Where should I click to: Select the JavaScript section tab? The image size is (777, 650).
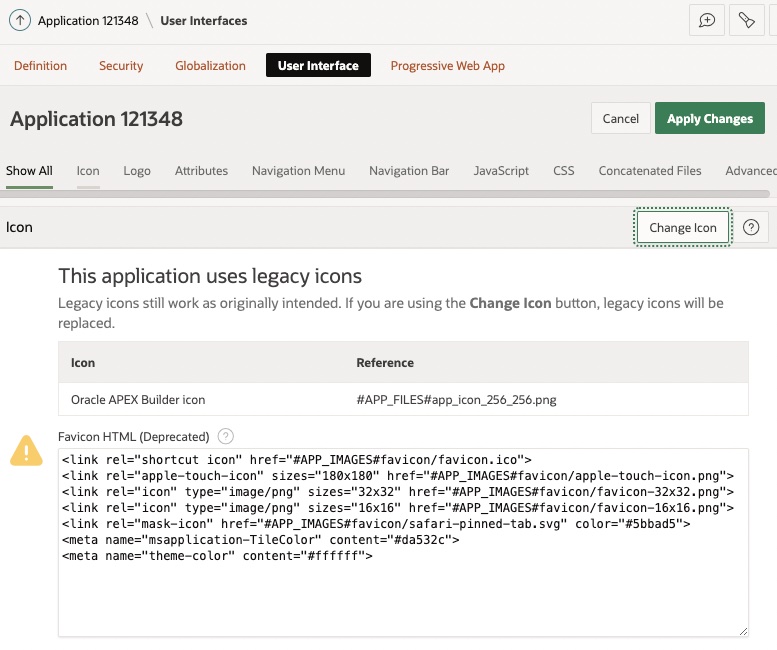point(501,171)
